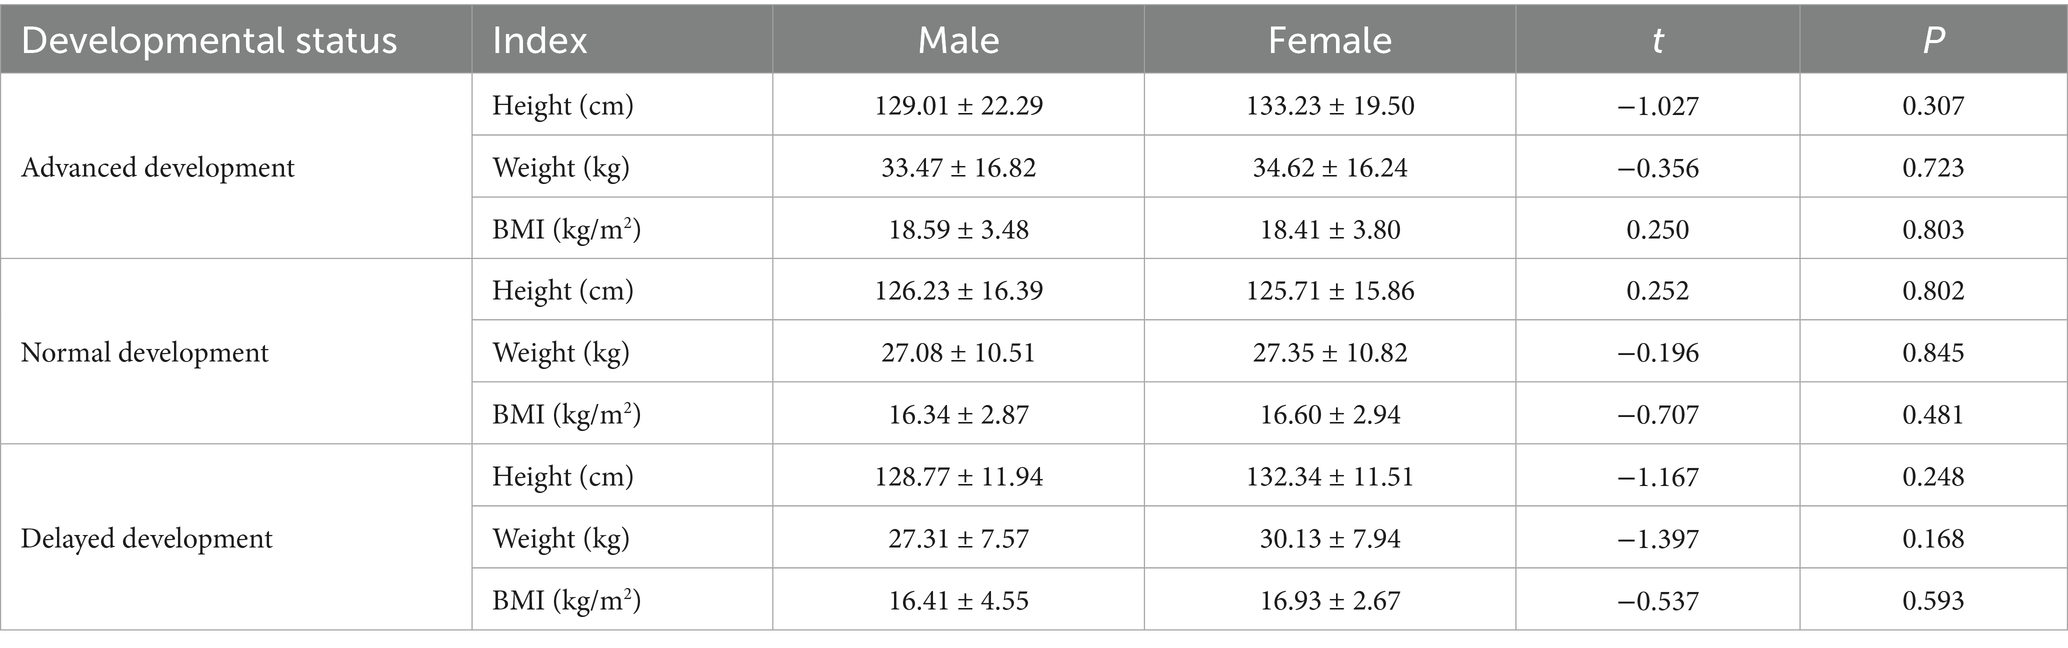Screen dimensions: 2068x648
Task: Click BMI index cell under Advanced development
Action: (566, 230)
